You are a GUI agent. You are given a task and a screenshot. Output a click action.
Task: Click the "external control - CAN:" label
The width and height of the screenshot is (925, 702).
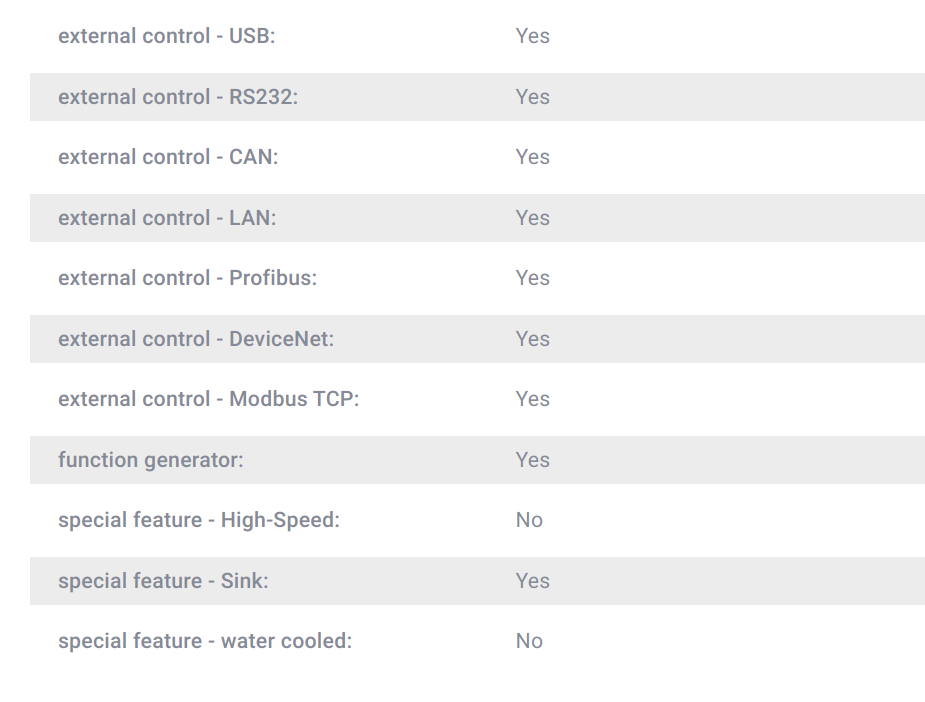coord(168,157)
